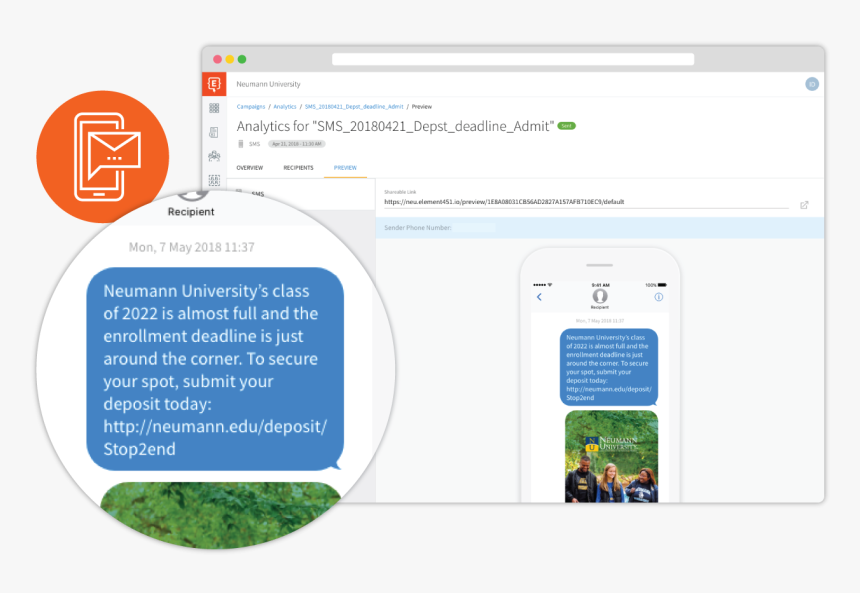The height and width of the screenshot is (593, 860).
Task: Tap the back arrow in phone preview
Action: [x=540, y=297]
